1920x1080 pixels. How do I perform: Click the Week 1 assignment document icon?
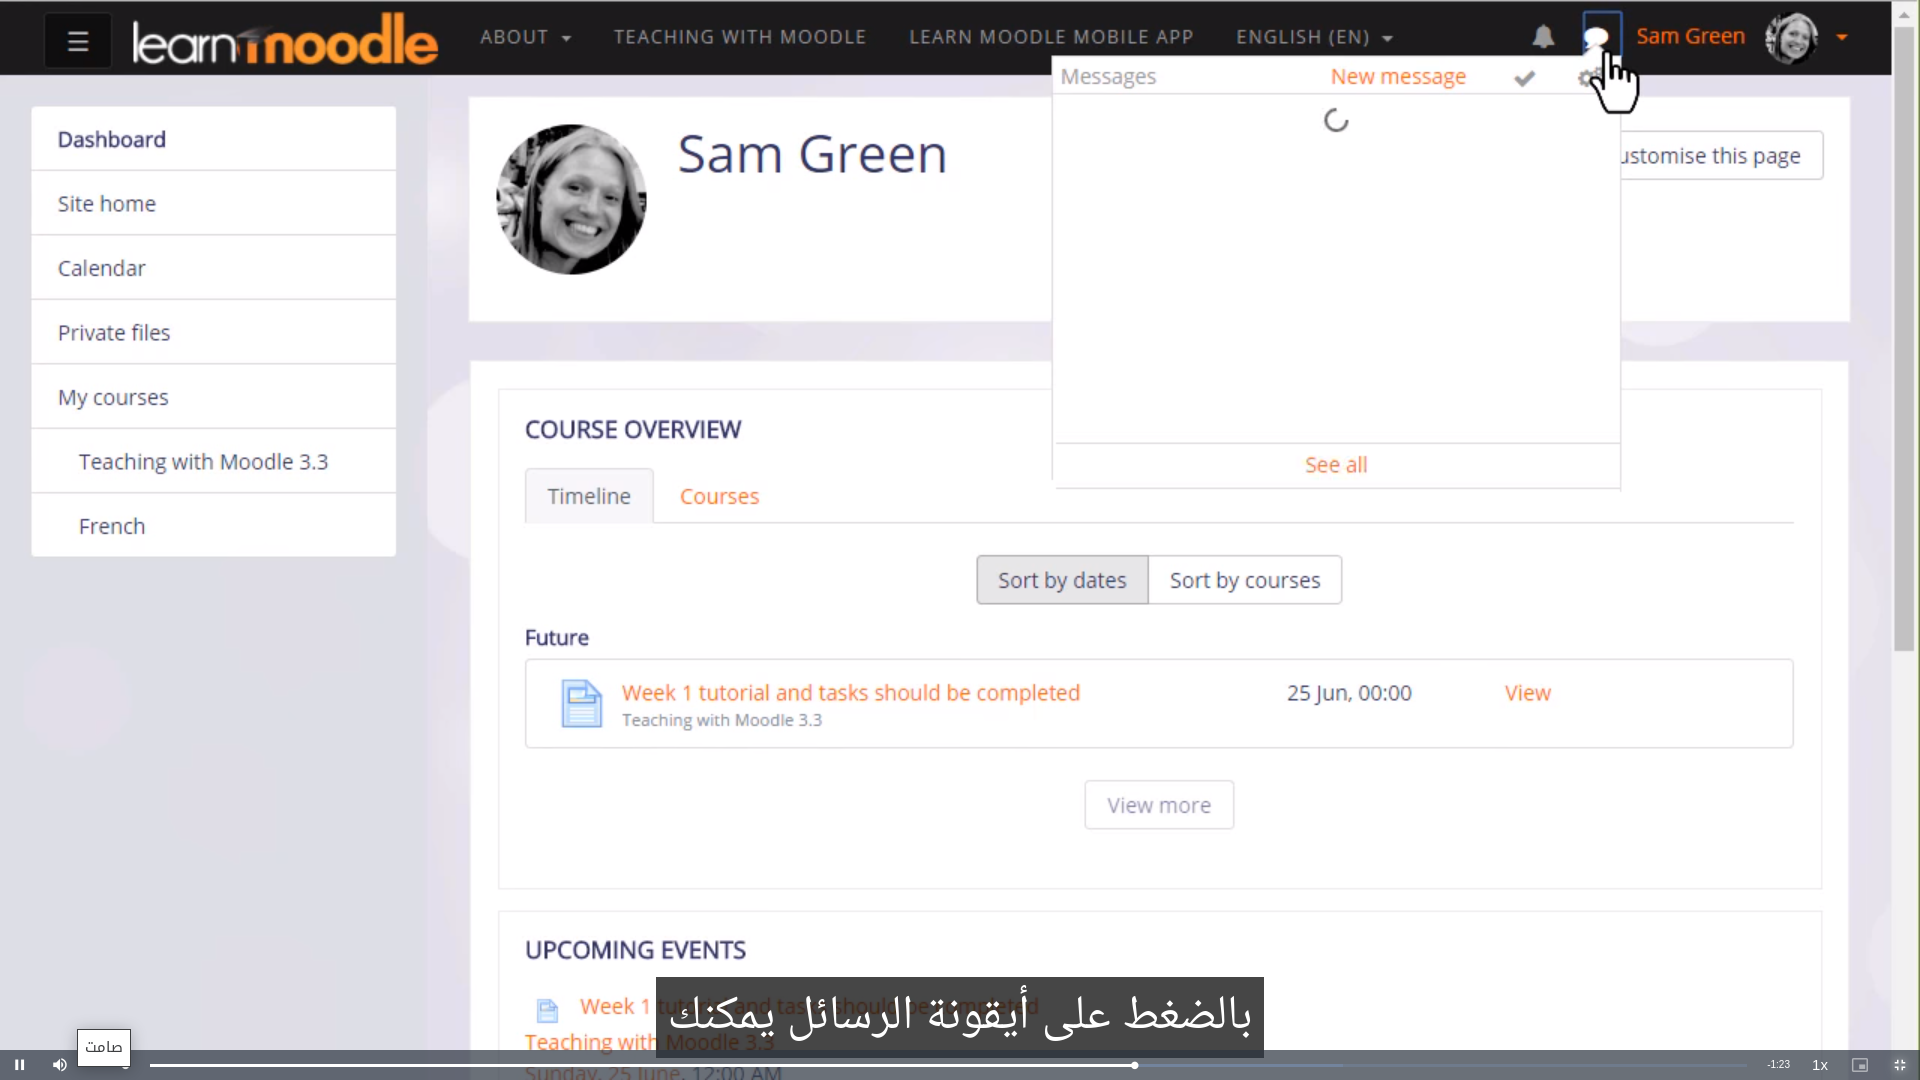pyautogui.click(x=581, y=703)
